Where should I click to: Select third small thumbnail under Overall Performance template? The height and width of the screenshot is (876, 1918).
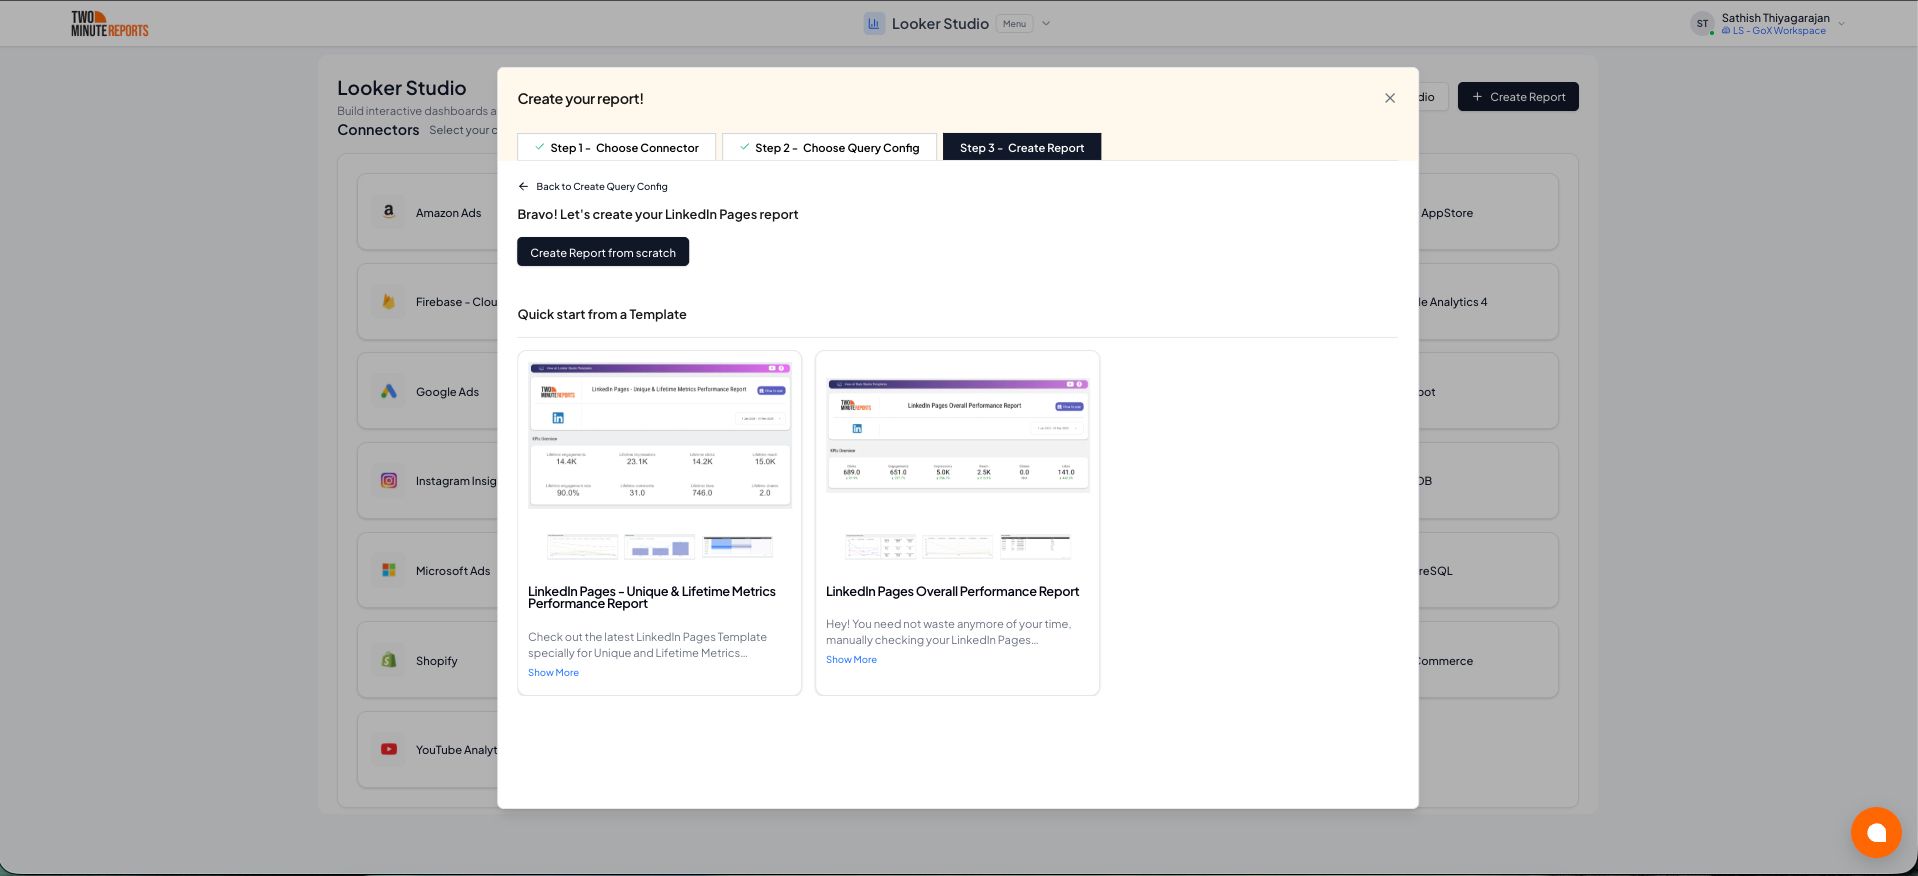coord(1035,547)
